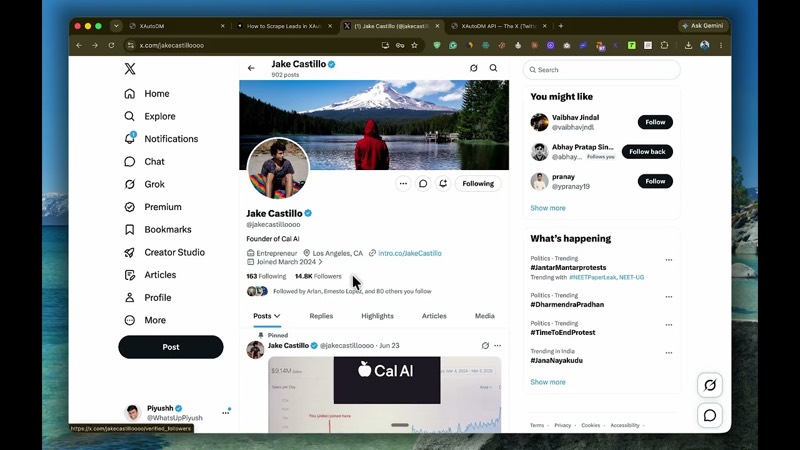Screen dimensions: 800x450
Task: Switch to Replies tab
Action: 321,316
